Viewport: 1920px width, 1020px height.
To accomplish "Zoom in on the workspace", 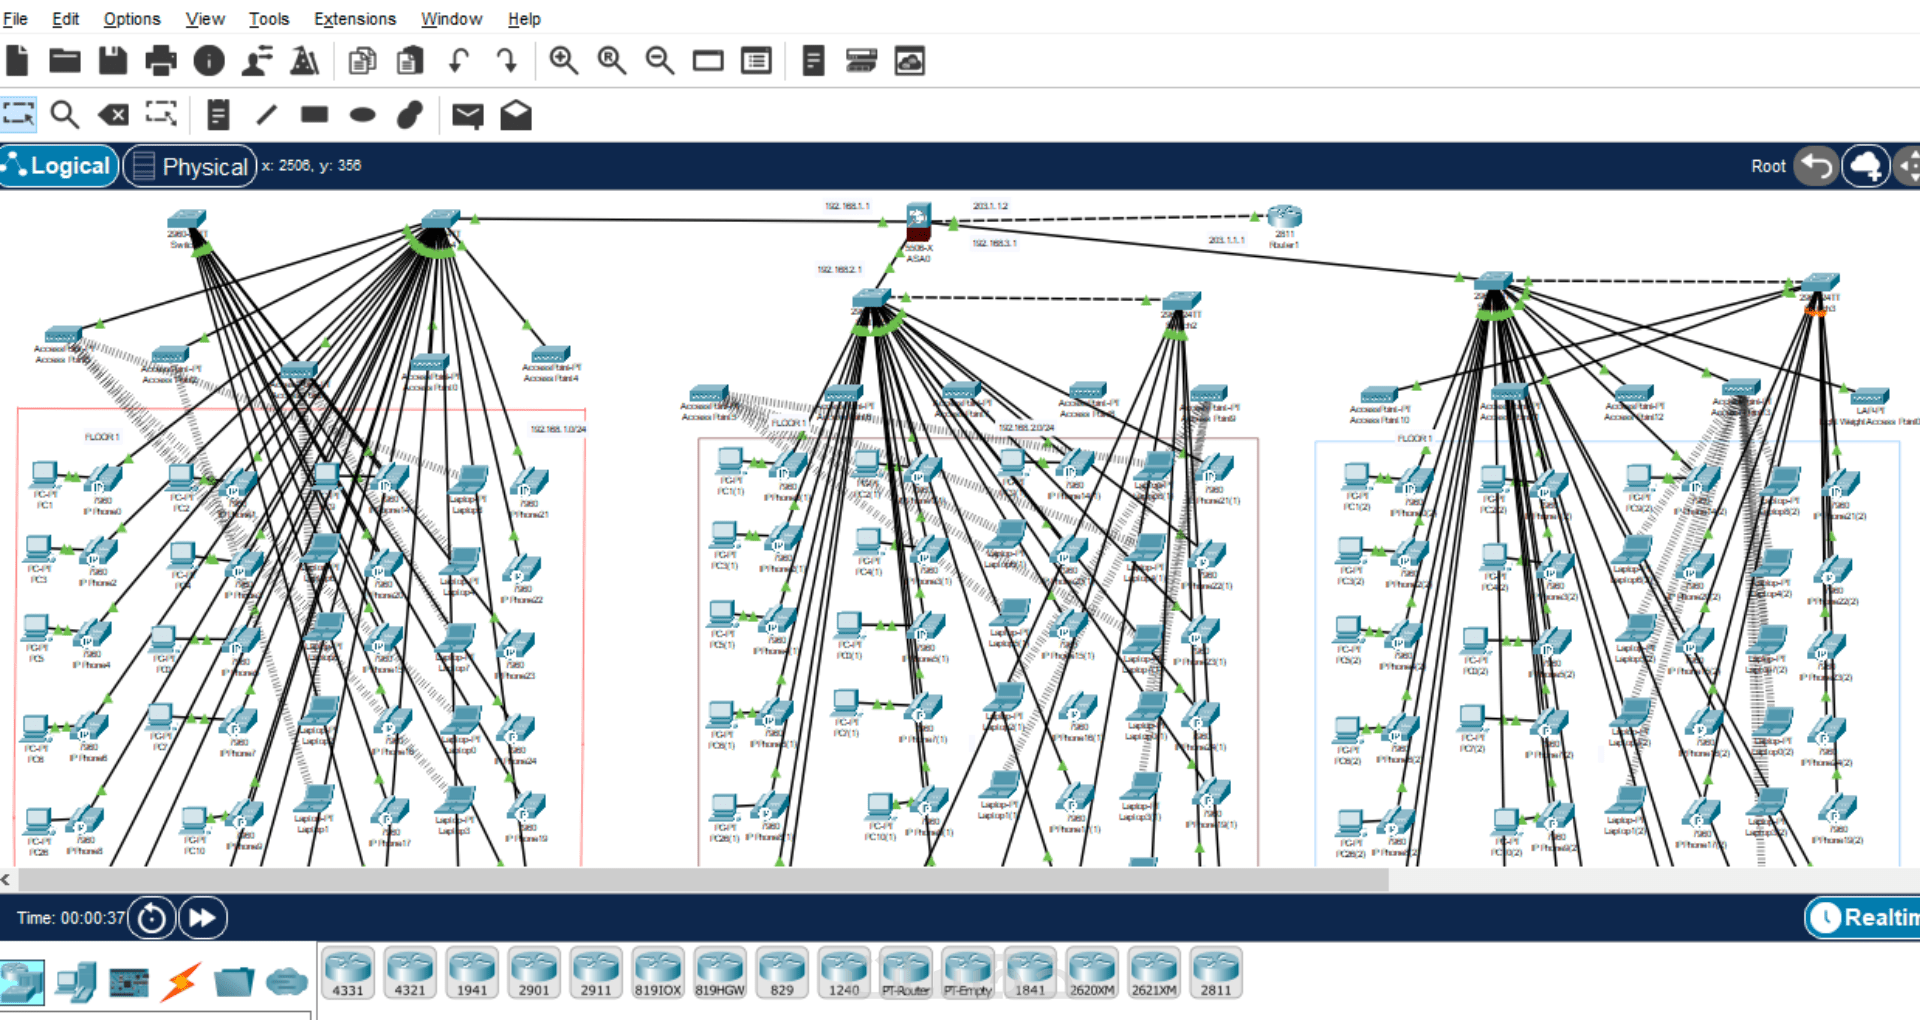I will [564, 61].
